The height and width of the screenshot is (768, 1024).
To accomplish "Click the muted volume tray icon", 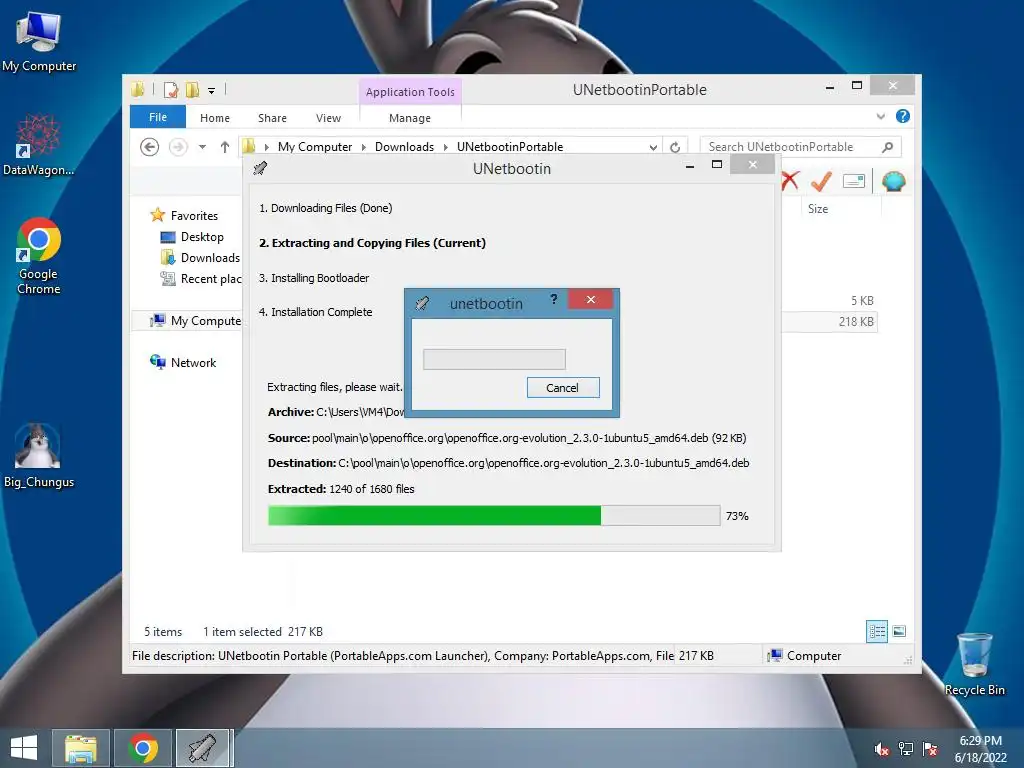I will (881, 749).
